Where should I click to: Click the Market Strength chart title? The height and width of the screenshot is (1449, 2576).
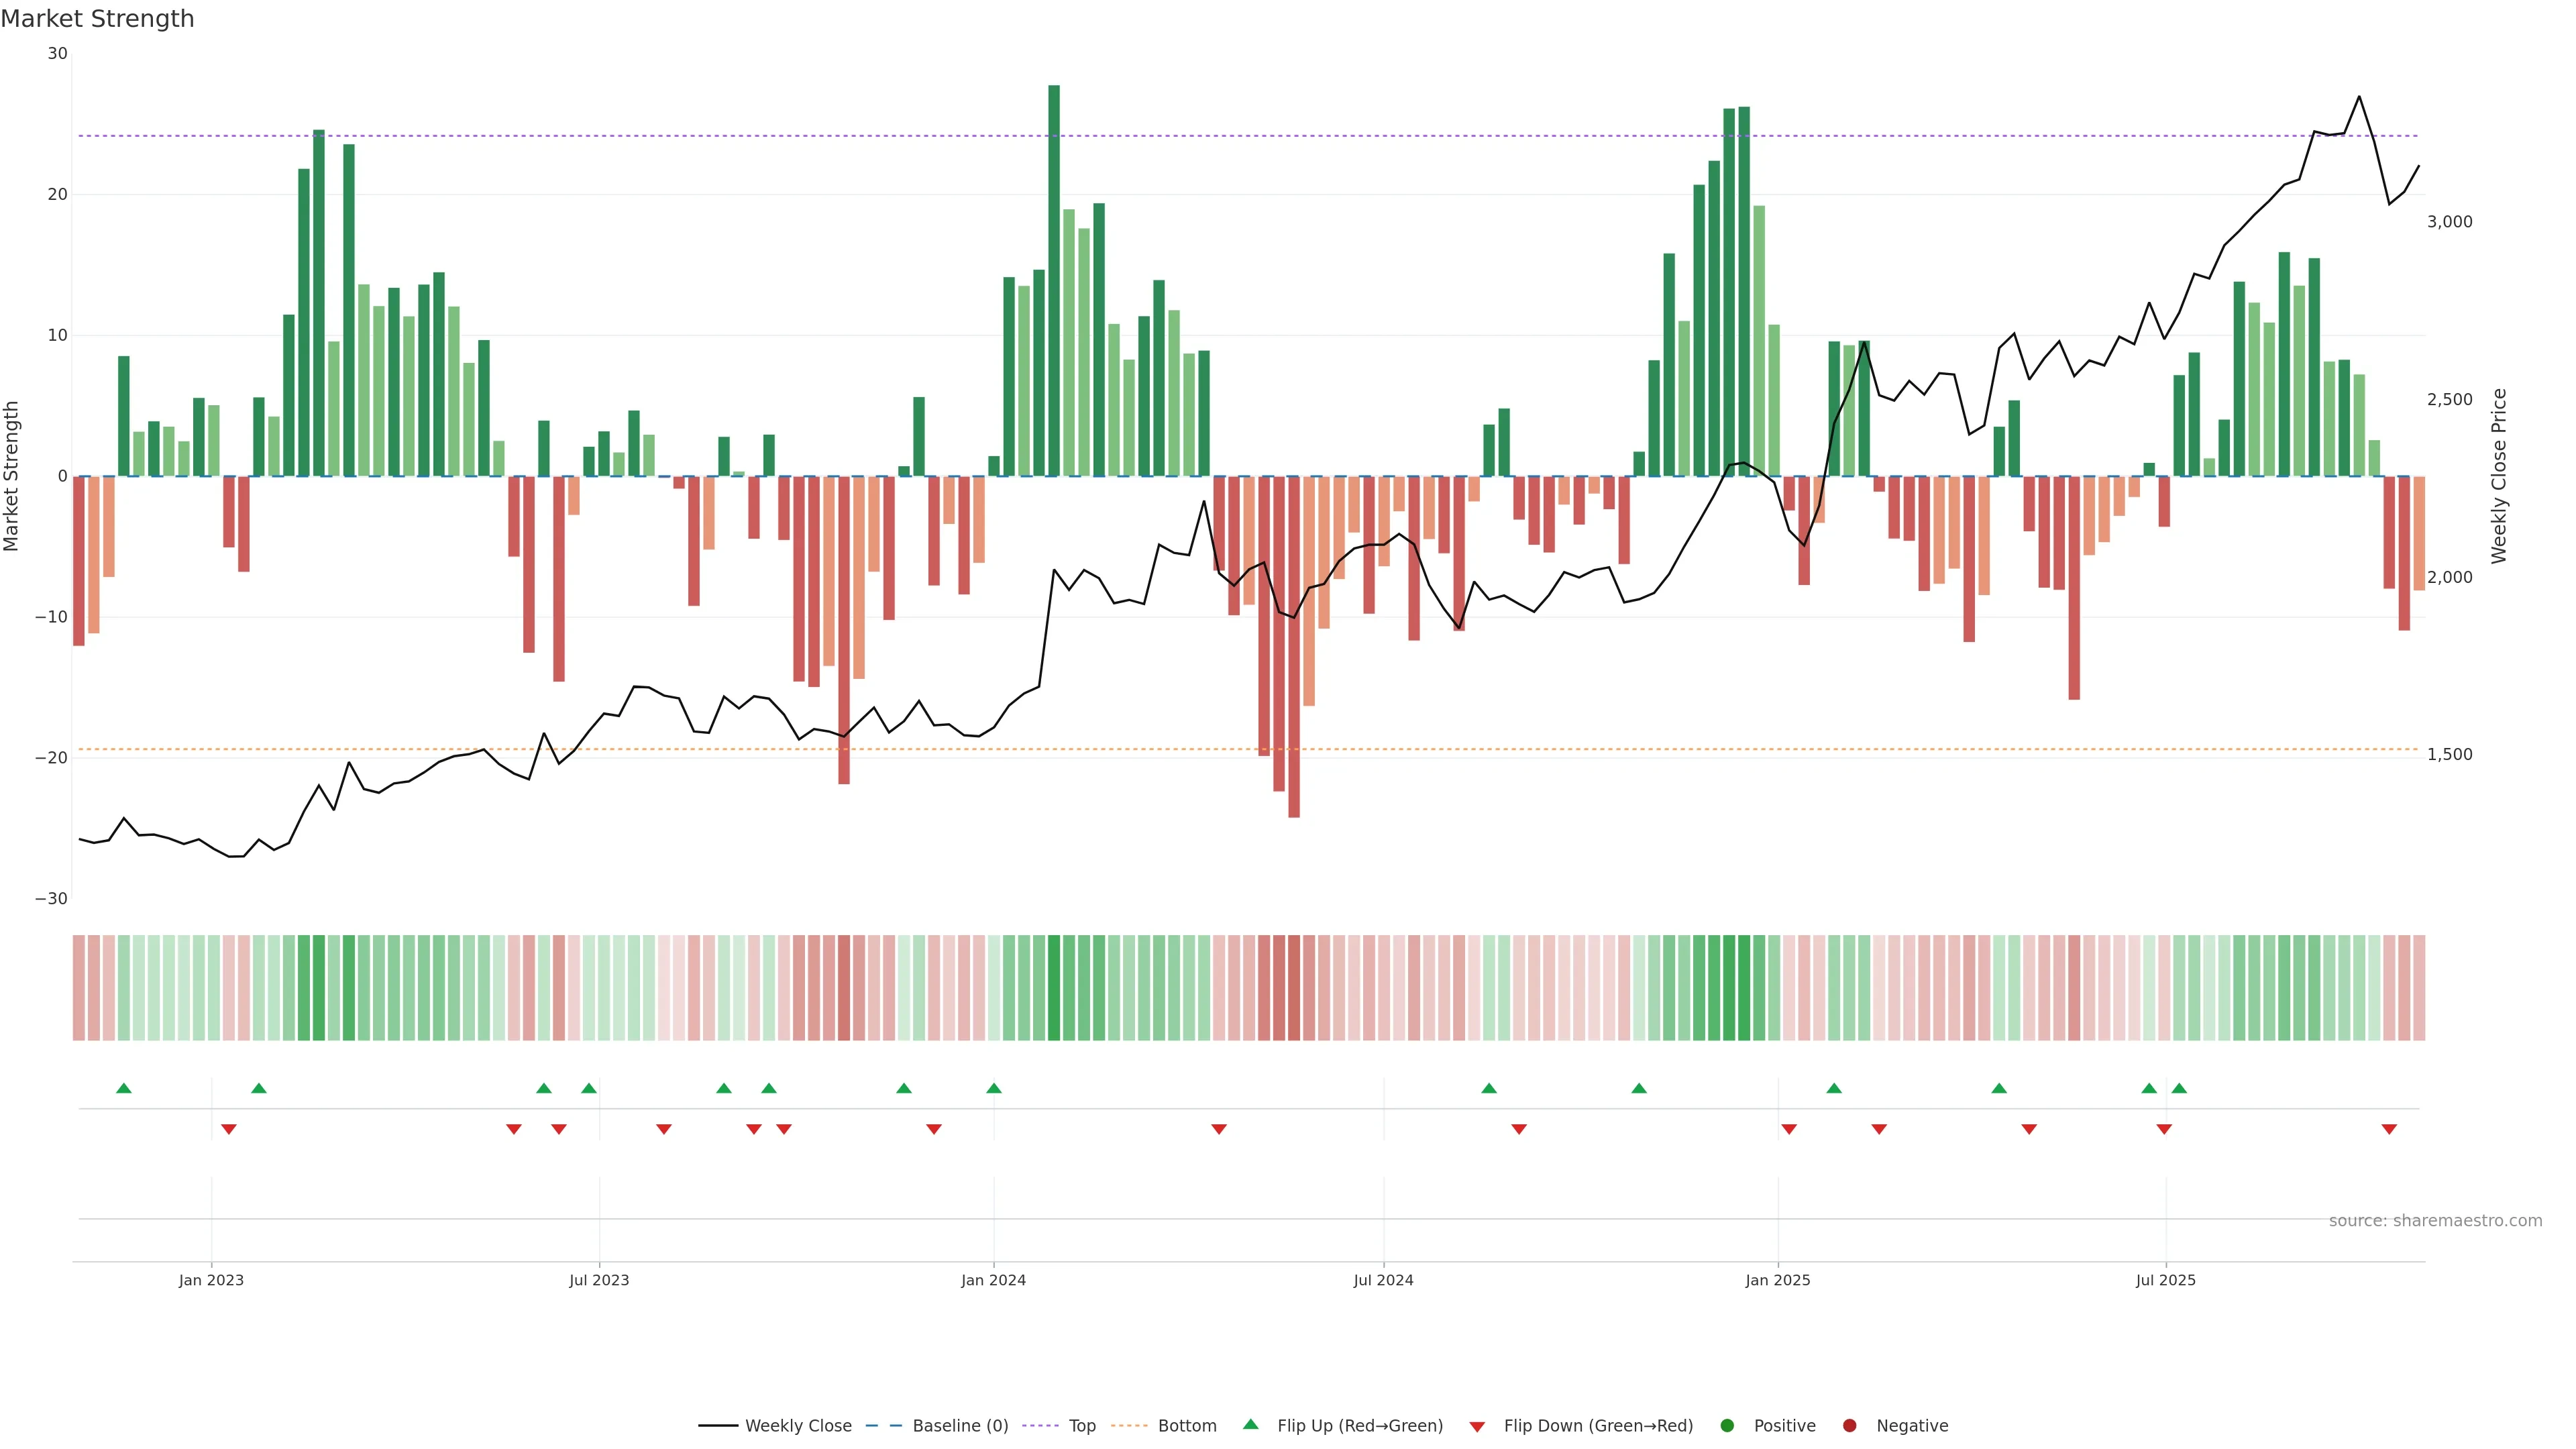[x=97, y=19]
